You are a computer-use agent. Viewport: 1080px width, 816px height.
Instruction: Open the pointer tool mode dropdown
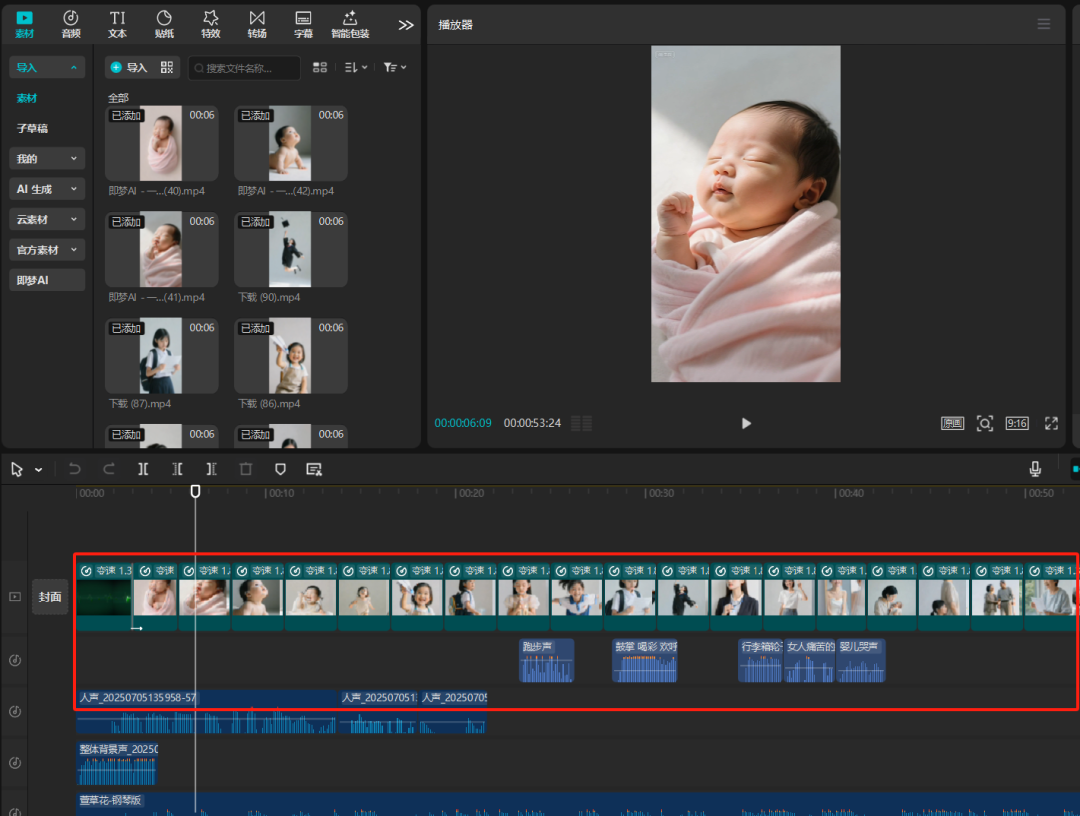39,470
